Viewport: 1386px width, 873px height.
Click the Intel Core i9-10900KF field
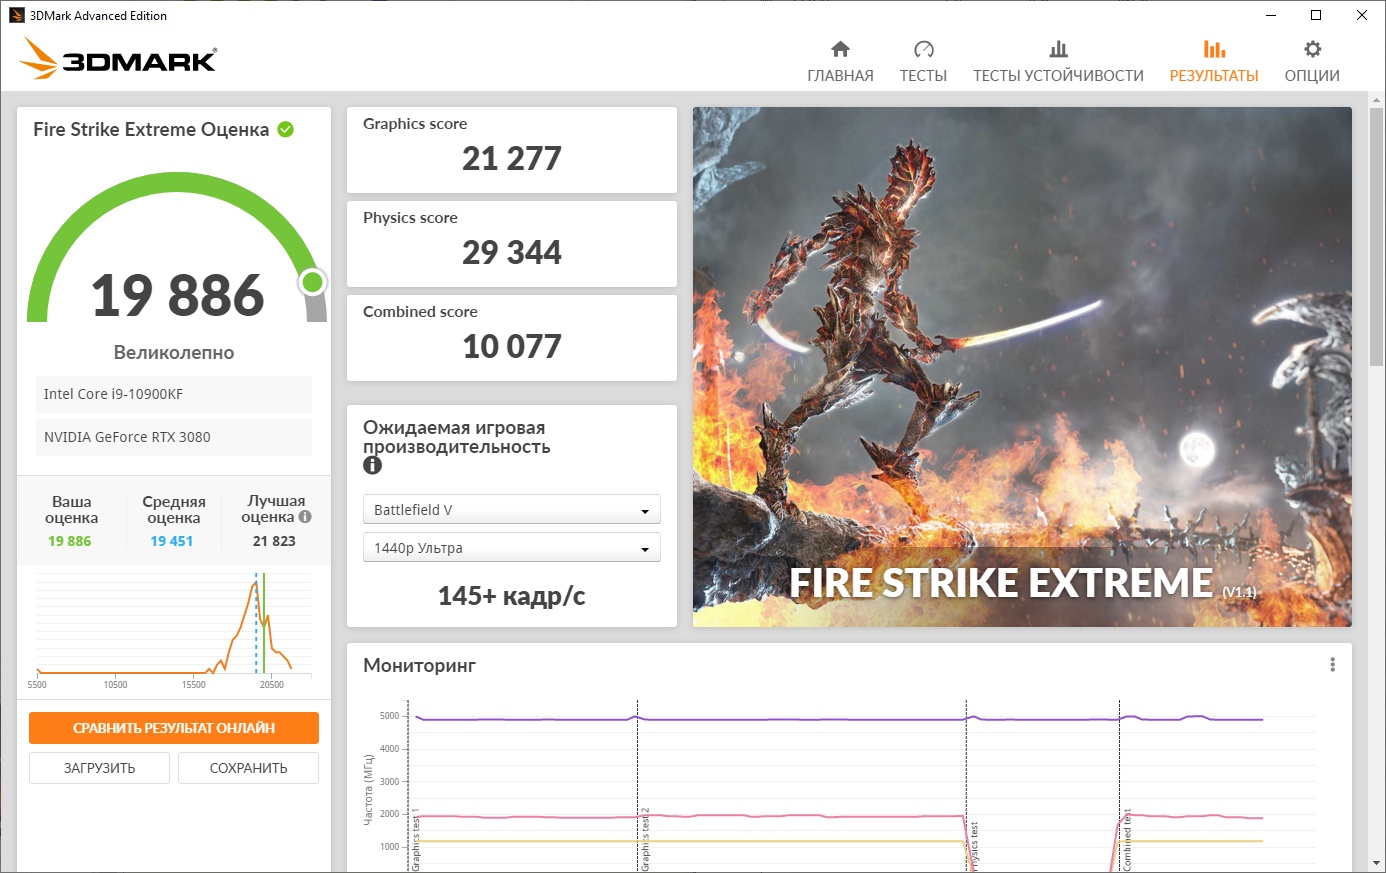174,394
